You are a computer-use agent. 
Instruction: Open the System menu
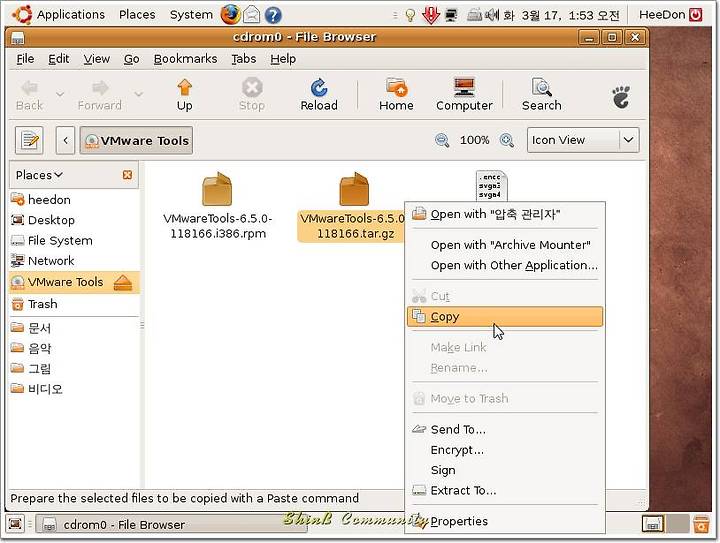click(191, 15)
